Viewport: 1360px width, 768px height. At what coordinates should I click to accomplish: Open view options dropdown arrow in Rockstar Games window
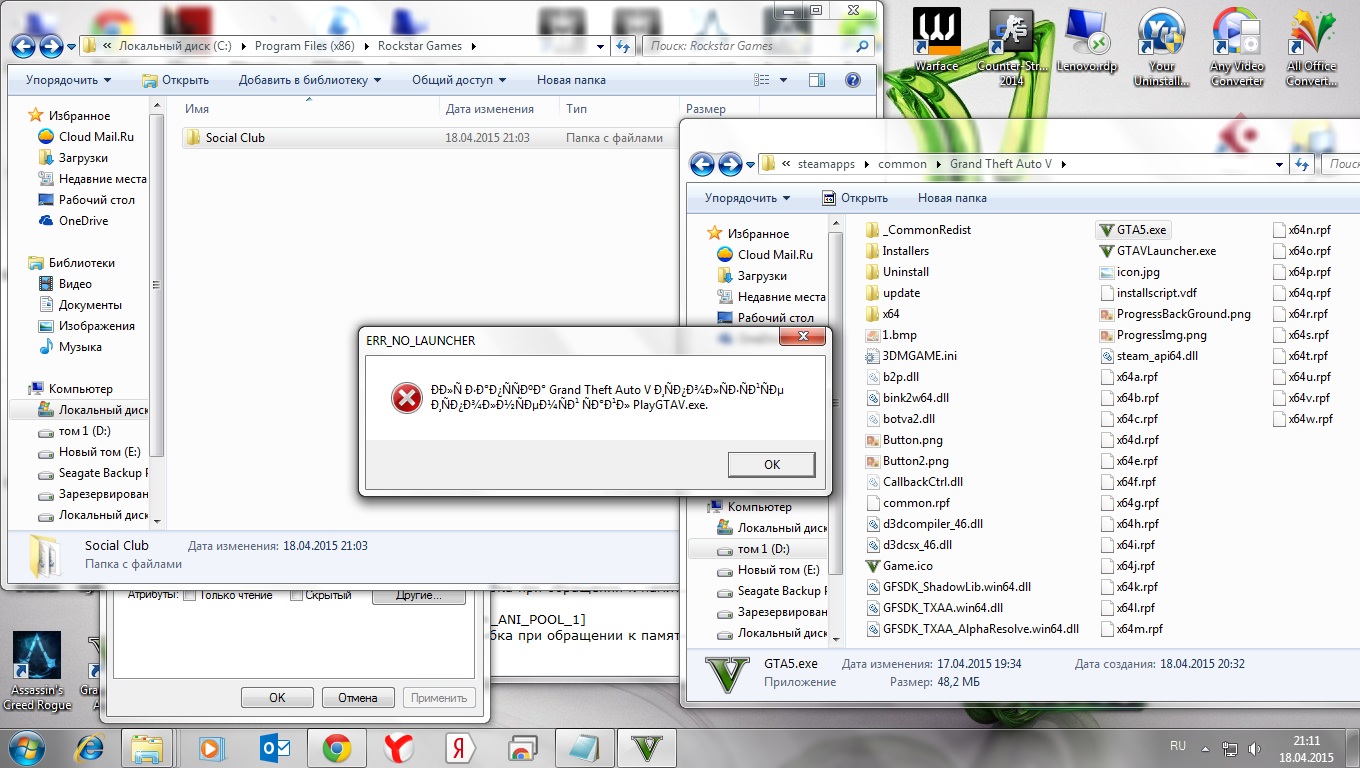[783, 80]
